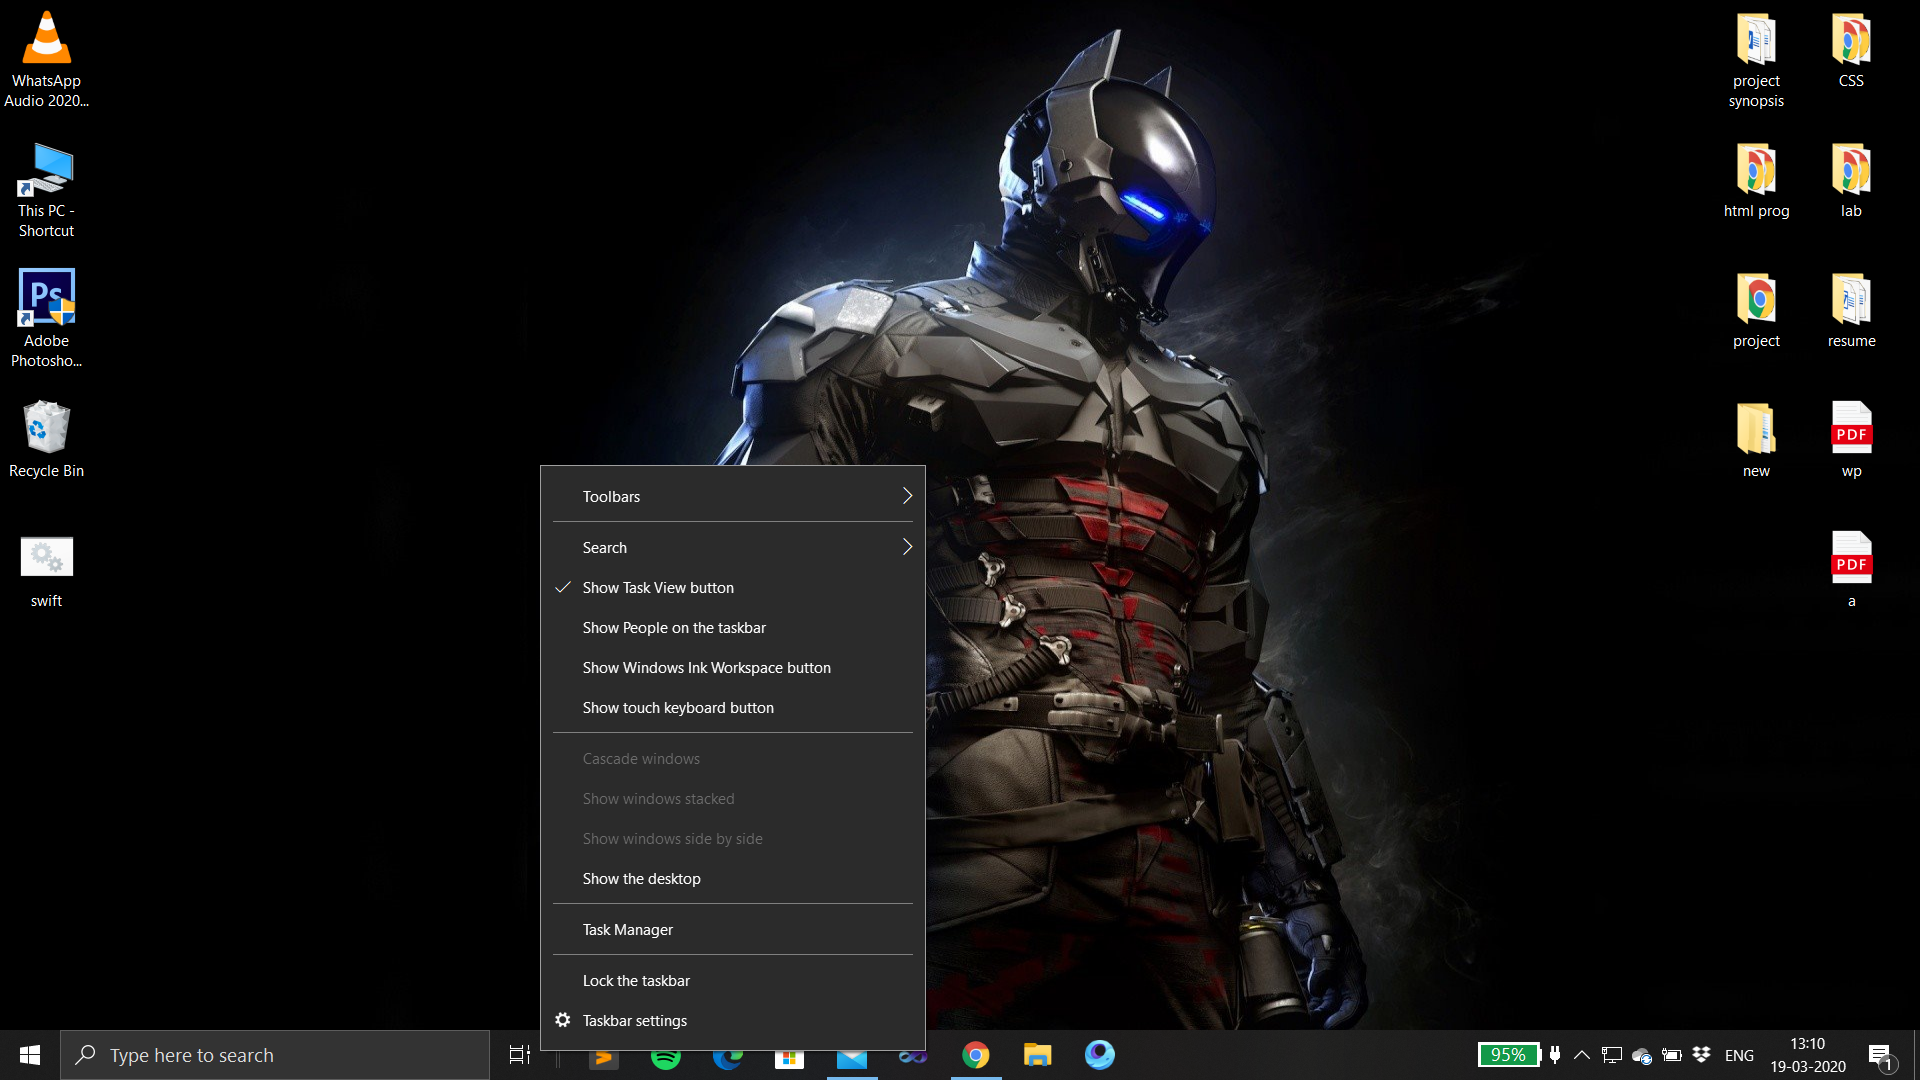Open the clock showing 13:10
Viewport: 1920px width, 1080px height.
[x=1808, y=1055]
